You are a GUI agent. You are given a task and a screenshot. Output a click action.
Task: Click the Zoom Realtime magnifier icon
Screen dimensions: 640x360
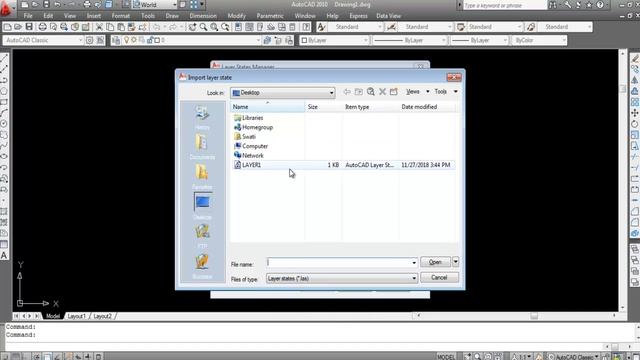[x=203, y=27]
